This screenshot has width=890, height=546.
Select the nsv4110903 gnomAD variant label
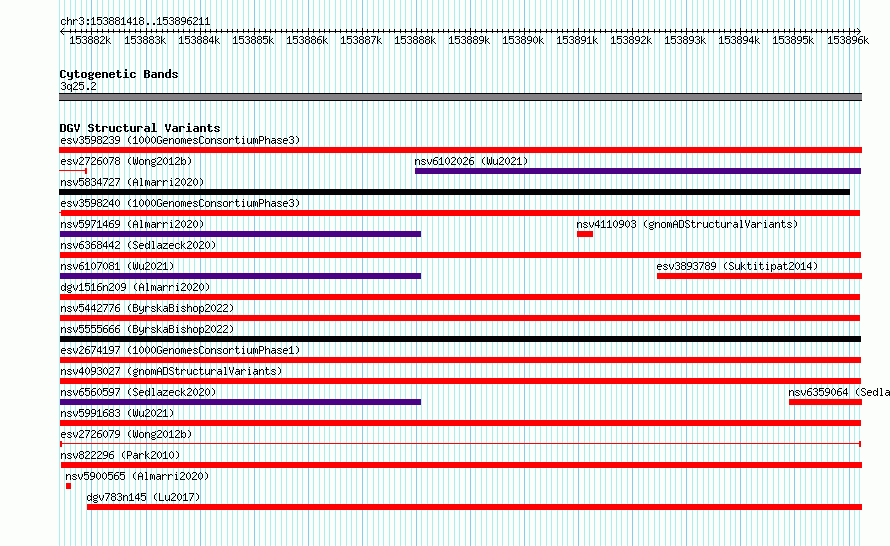pyautogui.click(x=687, y=224)
